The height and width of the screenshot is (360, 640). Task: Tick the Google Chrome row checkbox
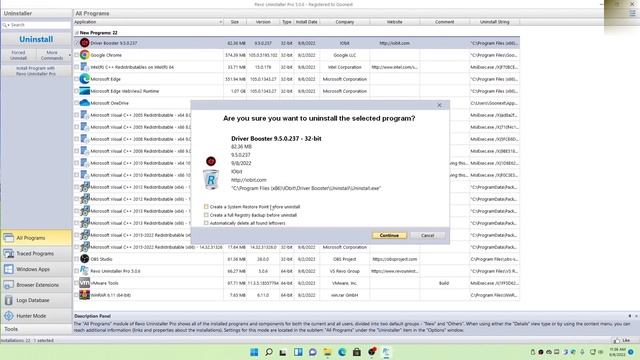[x=76, y=55]
